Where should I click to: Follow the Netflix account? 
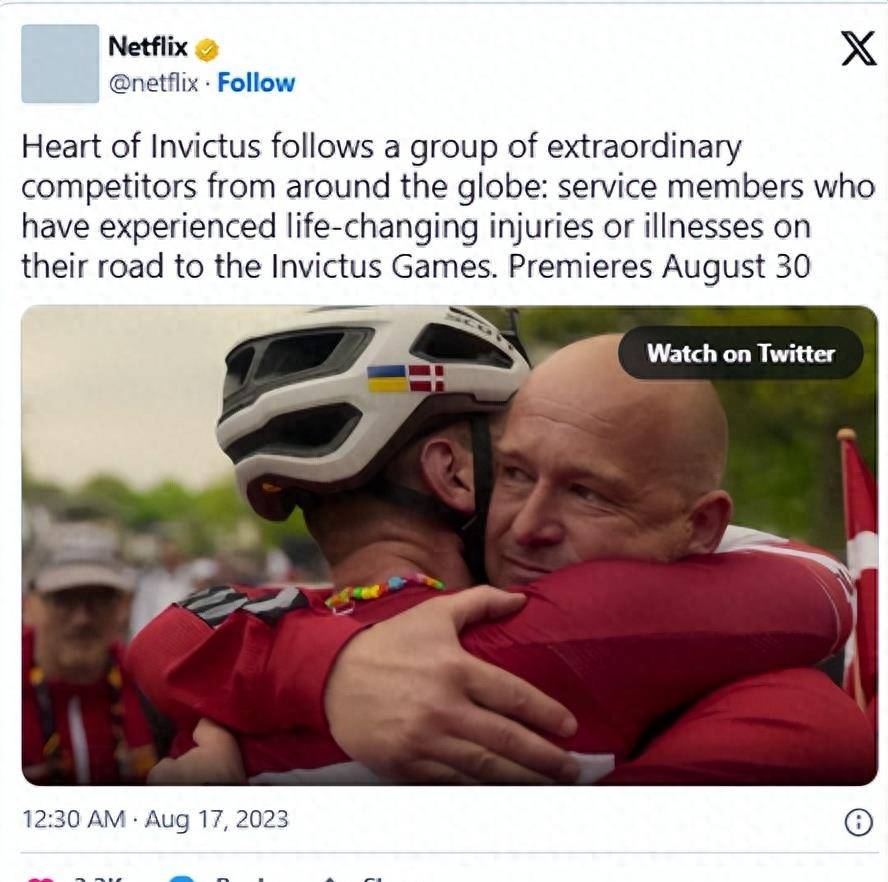[x=256, y=83]
